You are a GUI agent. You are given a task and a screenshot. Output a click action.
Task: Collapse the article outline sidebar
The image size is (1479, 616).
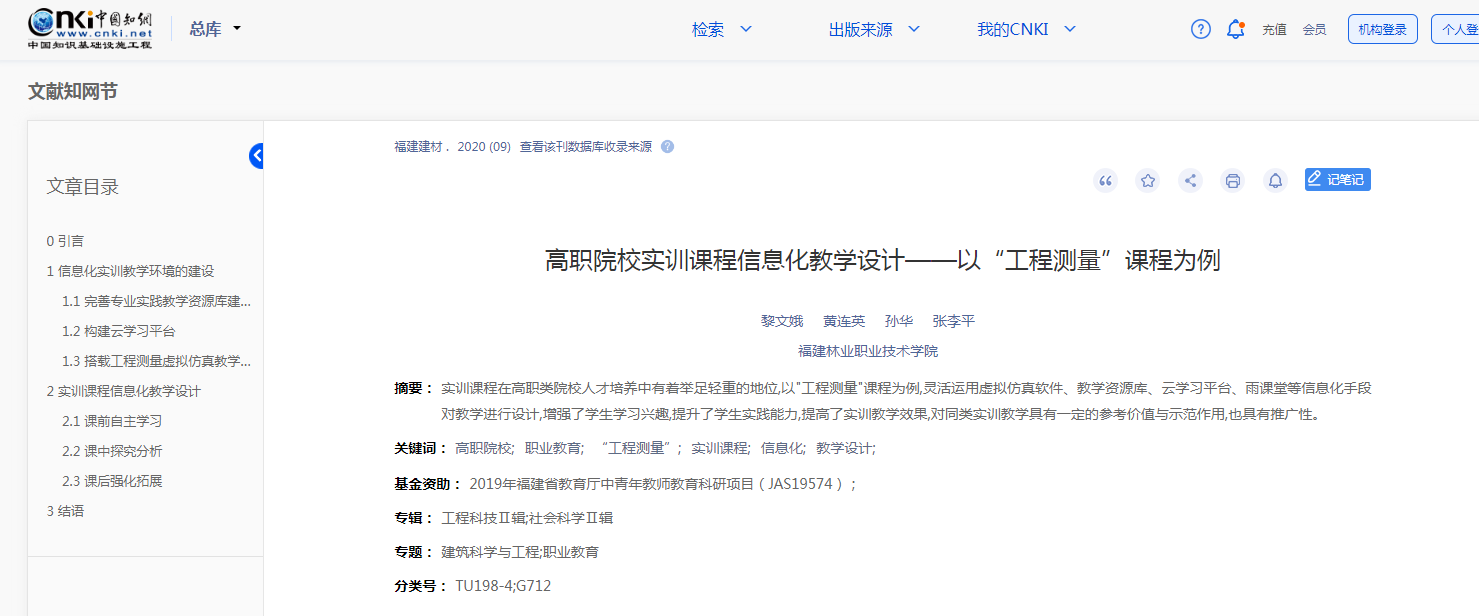point(257,156)
